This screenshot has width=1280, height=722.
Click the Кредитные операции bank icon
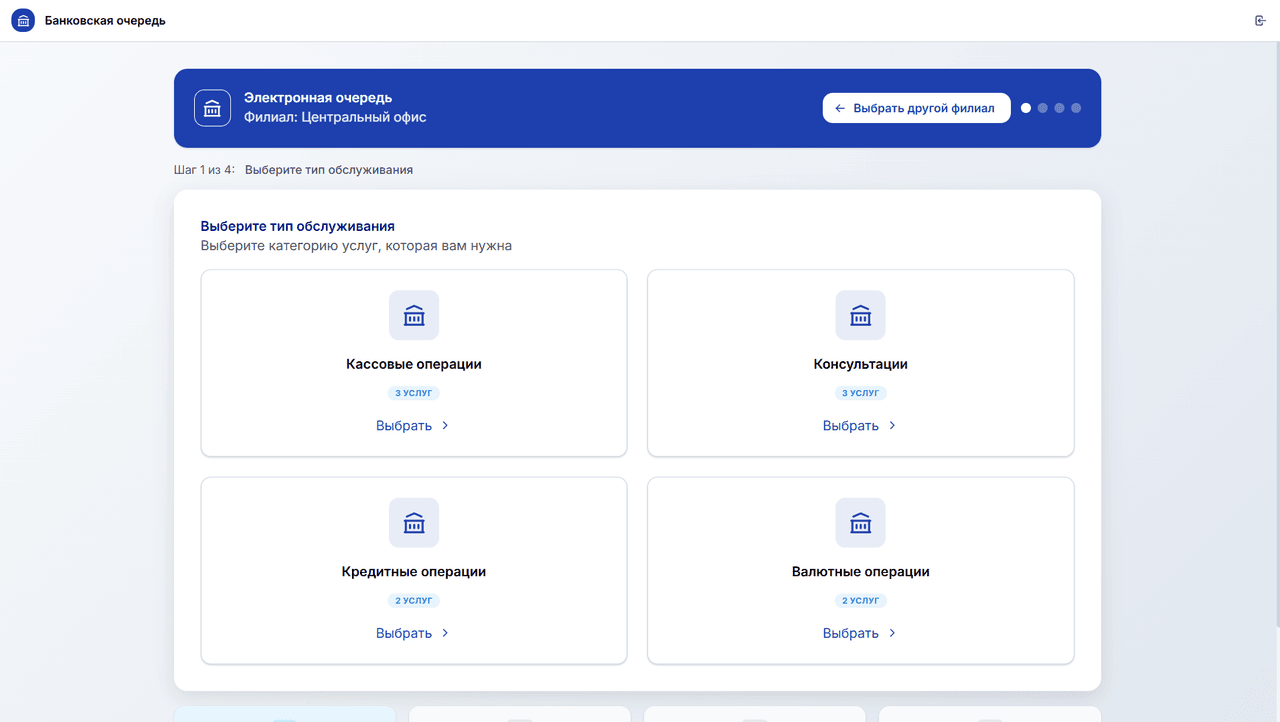[x=414, y=523]
